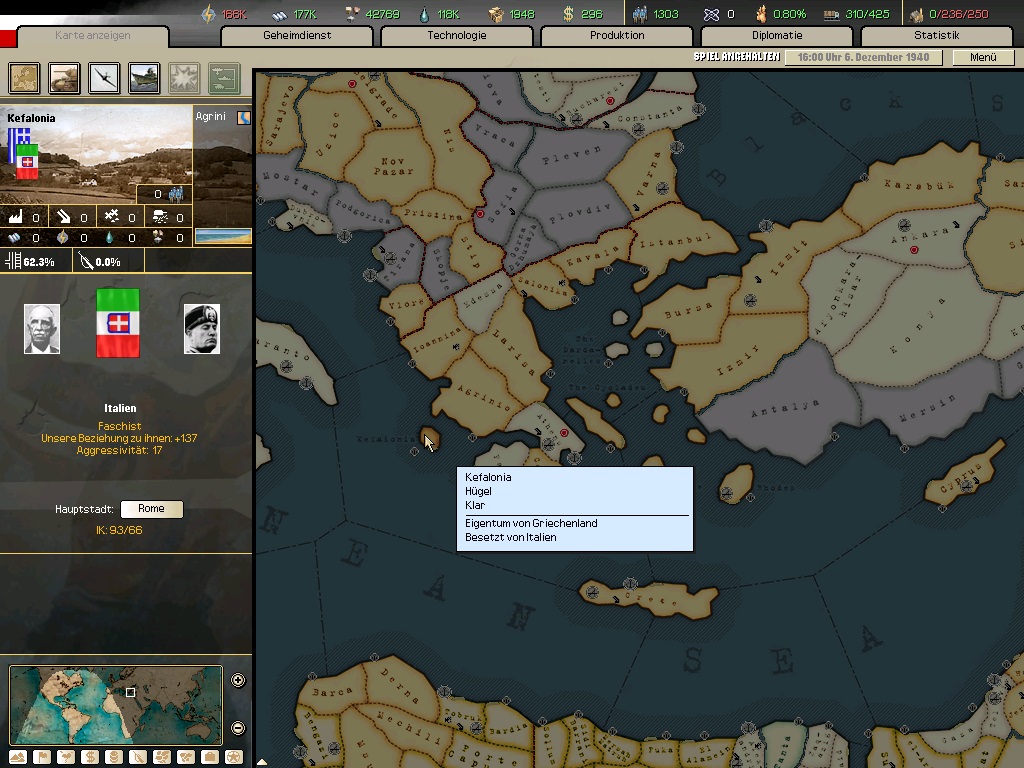Switch to the Diplomatie tab
The width and height of the screenshot is (1024, 768).
point(776,36)
